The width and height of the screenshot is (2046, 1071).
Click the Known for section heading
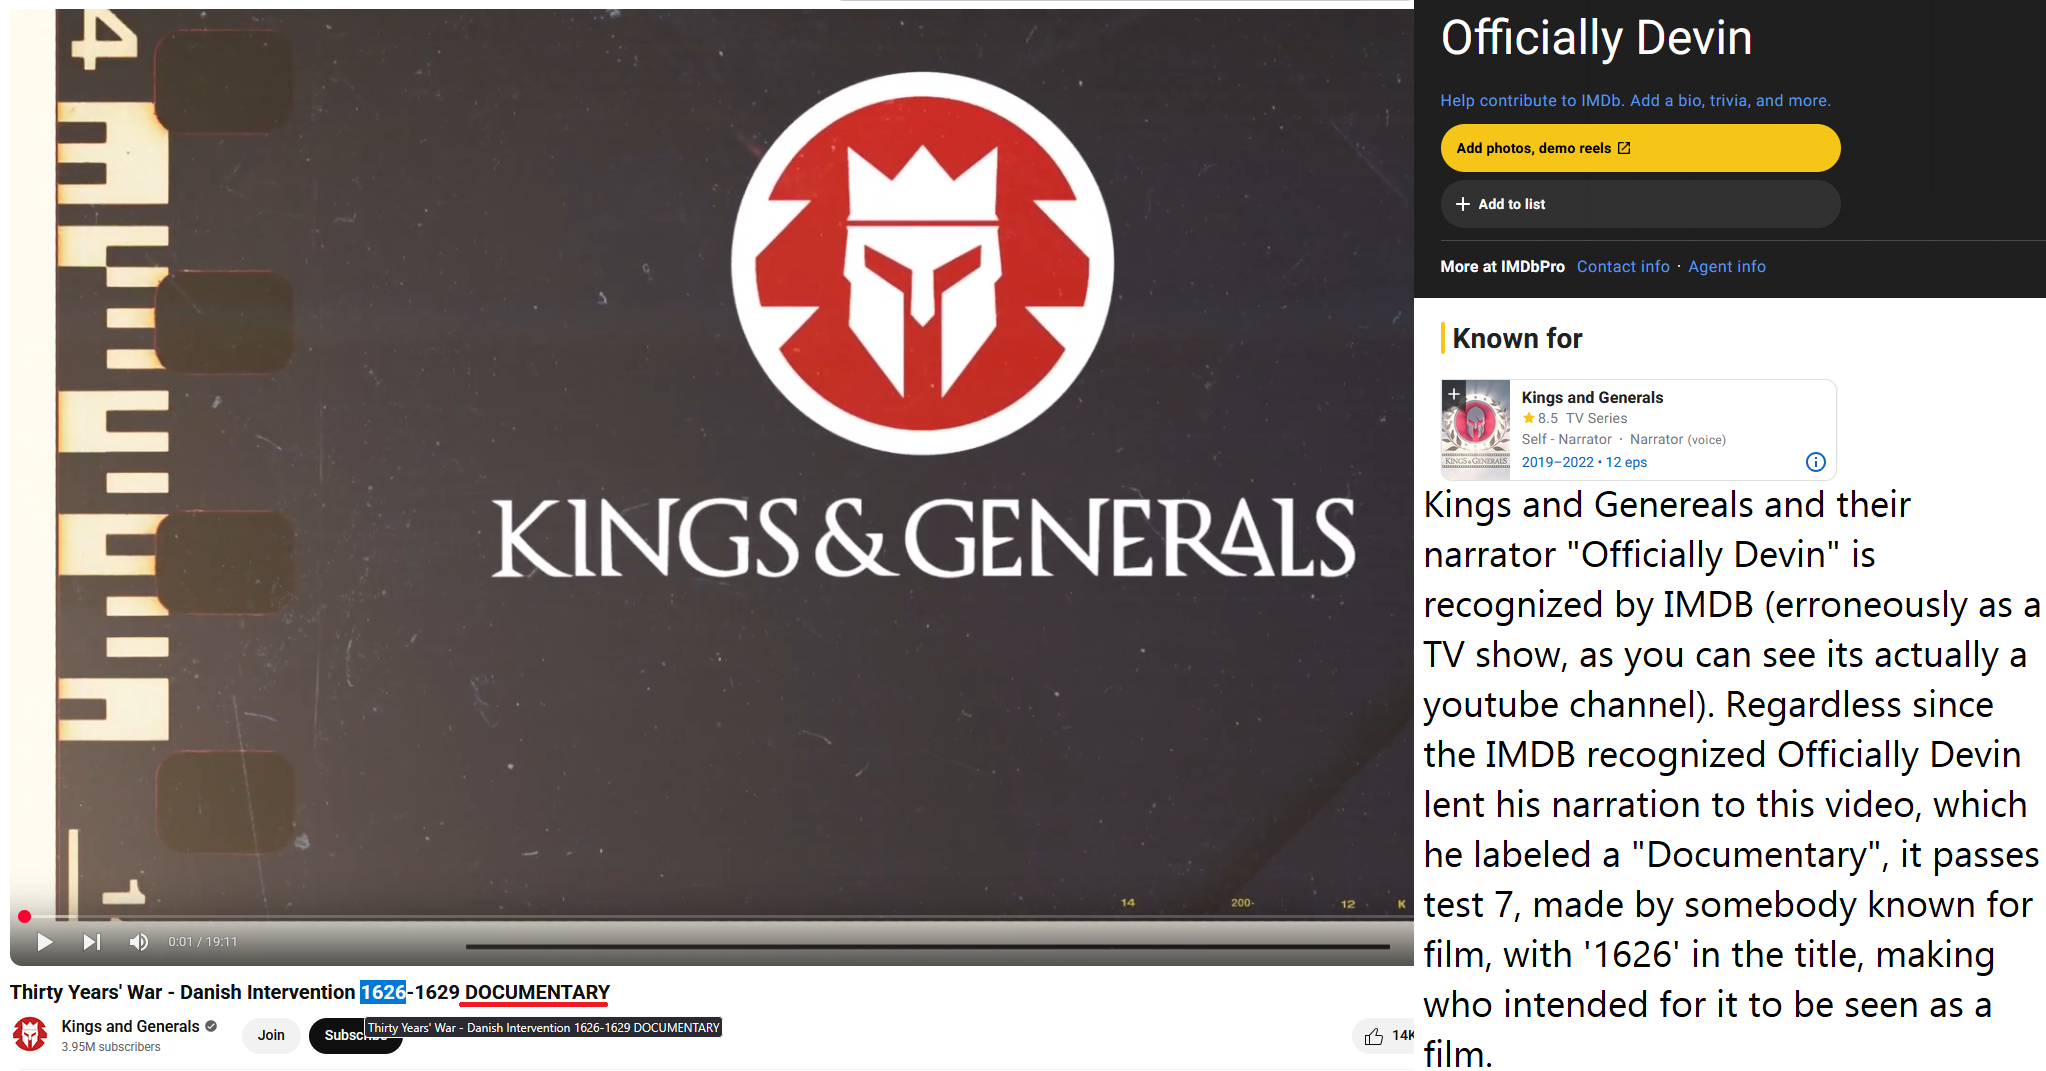(1517, 339)
